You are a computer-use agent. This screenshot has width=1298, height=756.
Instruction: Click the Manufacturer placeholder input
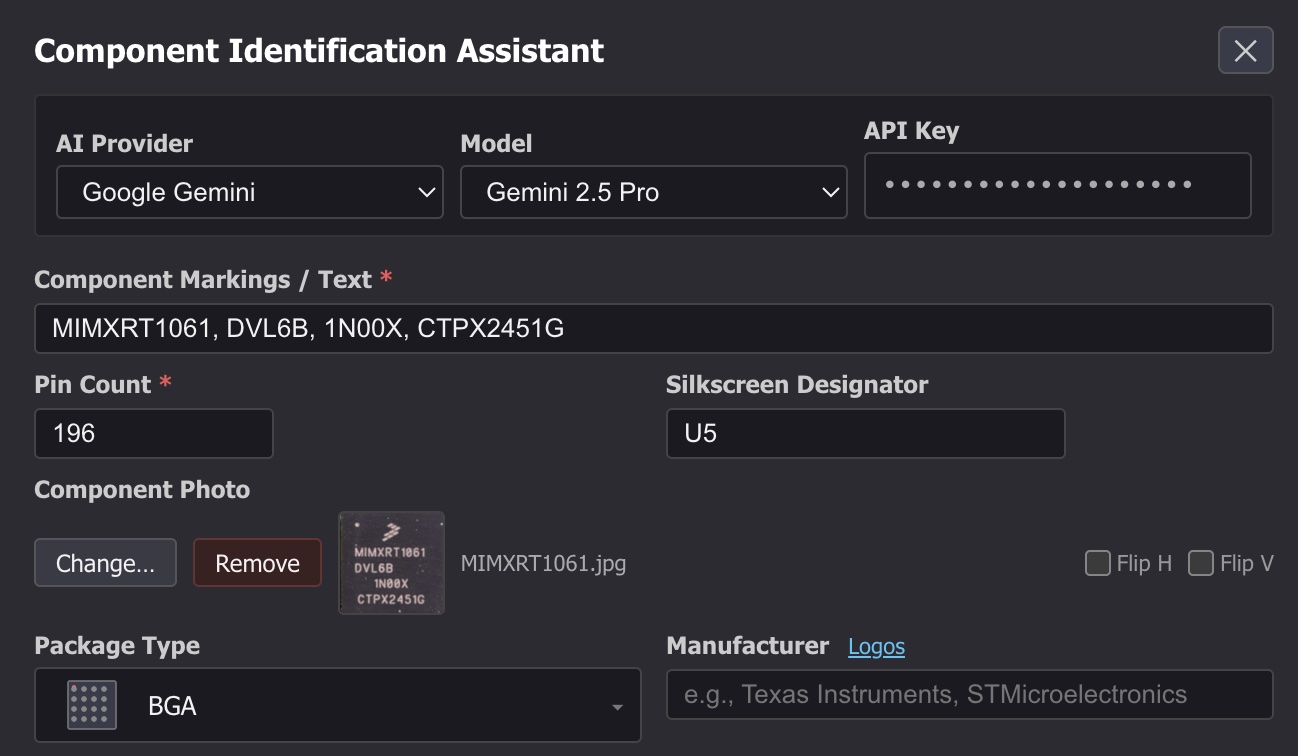pos(969,694)
